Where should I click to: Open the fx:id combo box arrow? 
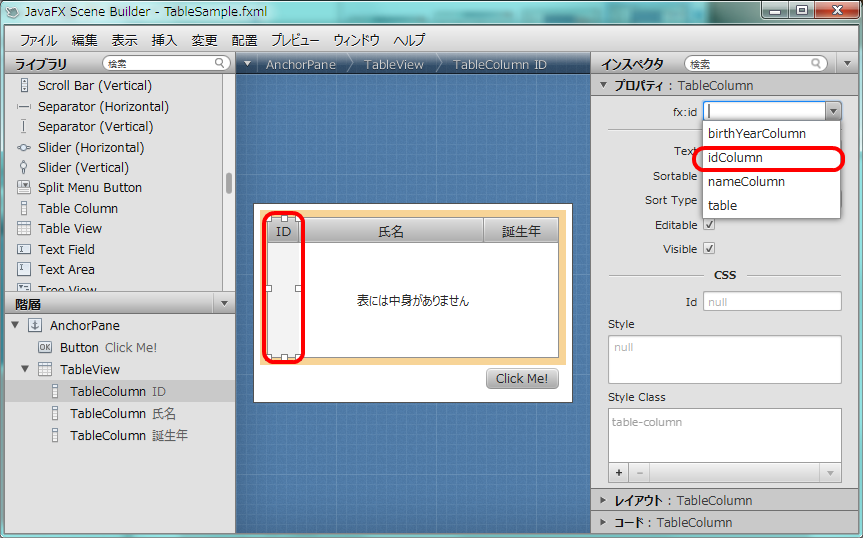pos(833,112)
